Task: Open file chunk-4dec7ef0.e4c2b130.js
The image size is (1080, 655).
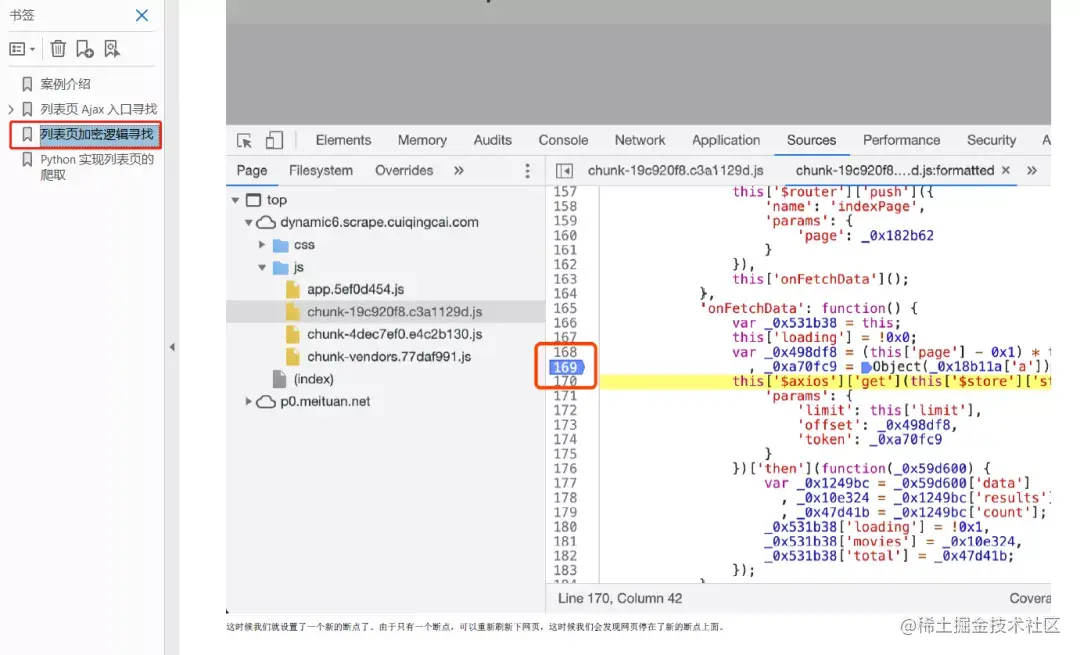Action: (x=394, y=334)
